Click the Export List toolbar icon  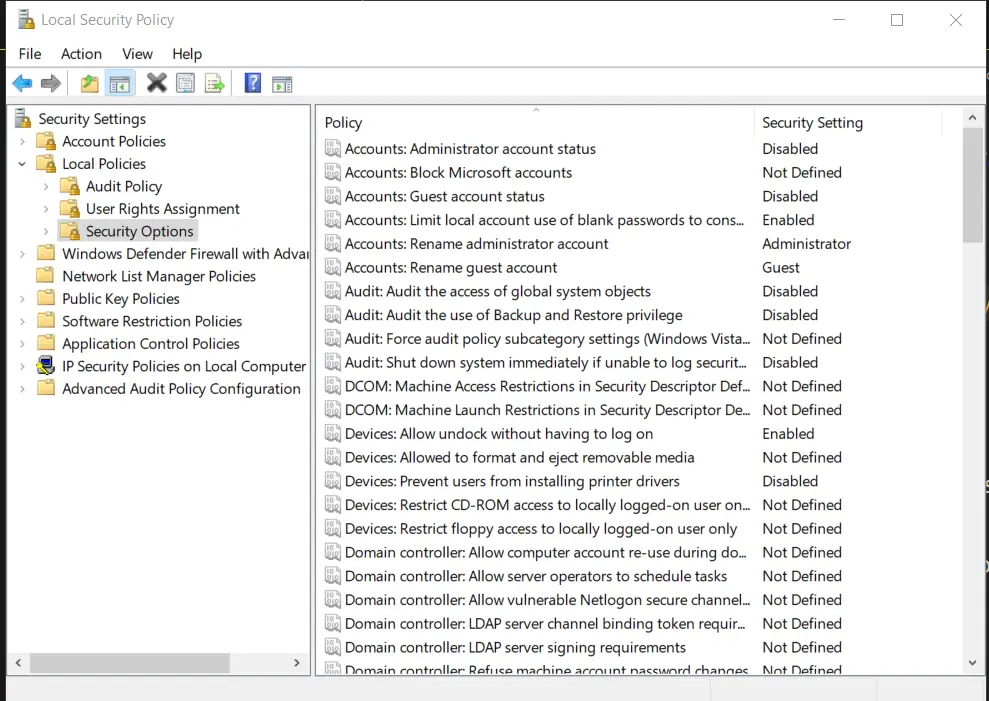coord(214,84)
